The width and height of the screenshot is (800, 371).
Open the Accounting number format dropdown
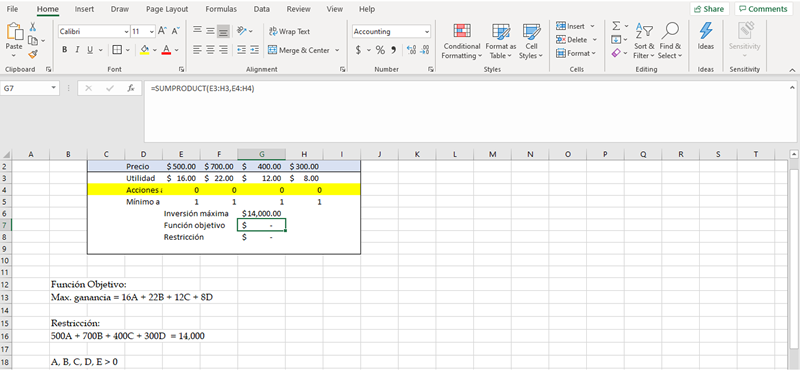point(427,31)
